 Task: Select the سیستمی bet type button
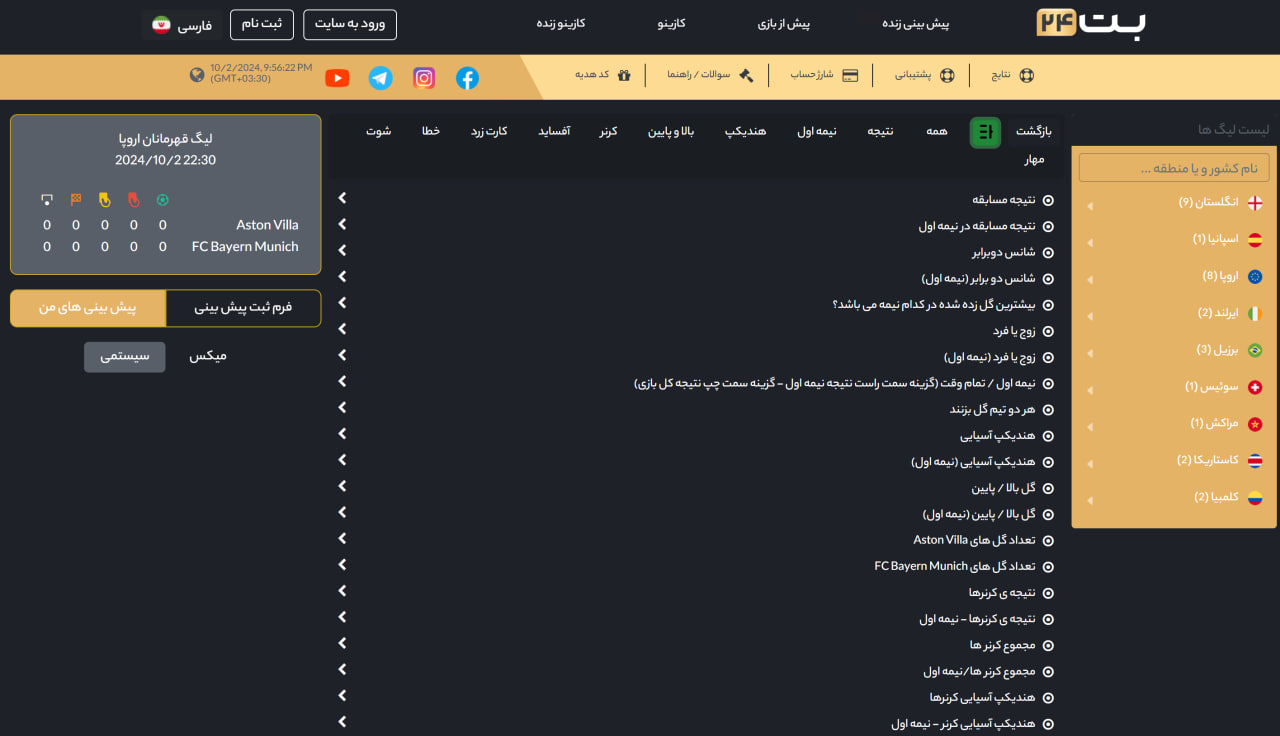[125, 356]
